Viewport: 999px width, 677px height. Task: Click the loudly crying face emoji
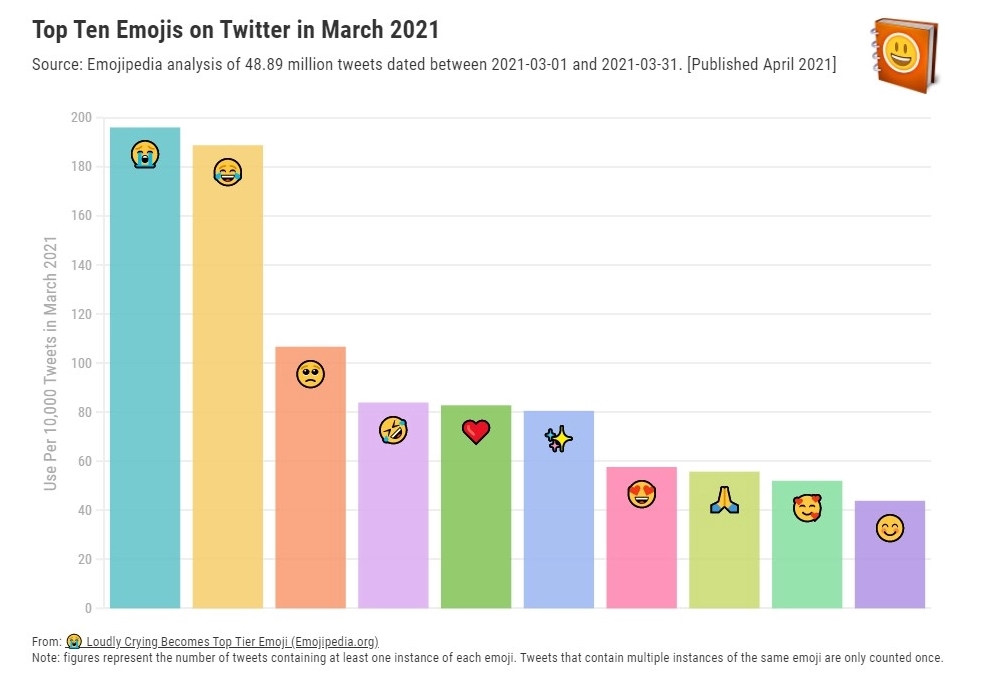click(x=145, y=154)
